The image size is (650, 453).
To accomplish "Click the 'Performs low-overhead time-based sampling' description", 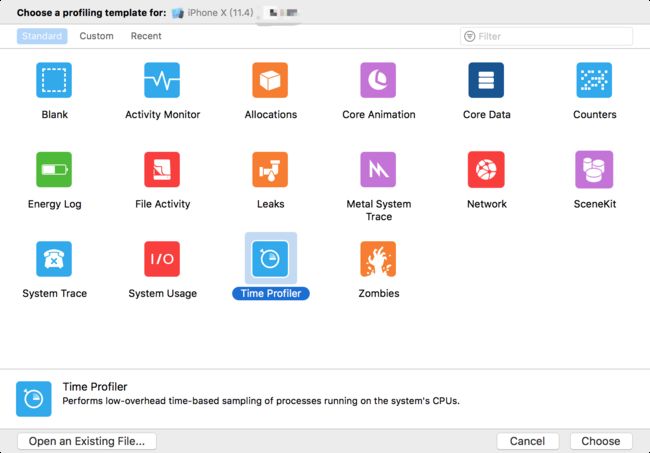I will coord(261,401).
